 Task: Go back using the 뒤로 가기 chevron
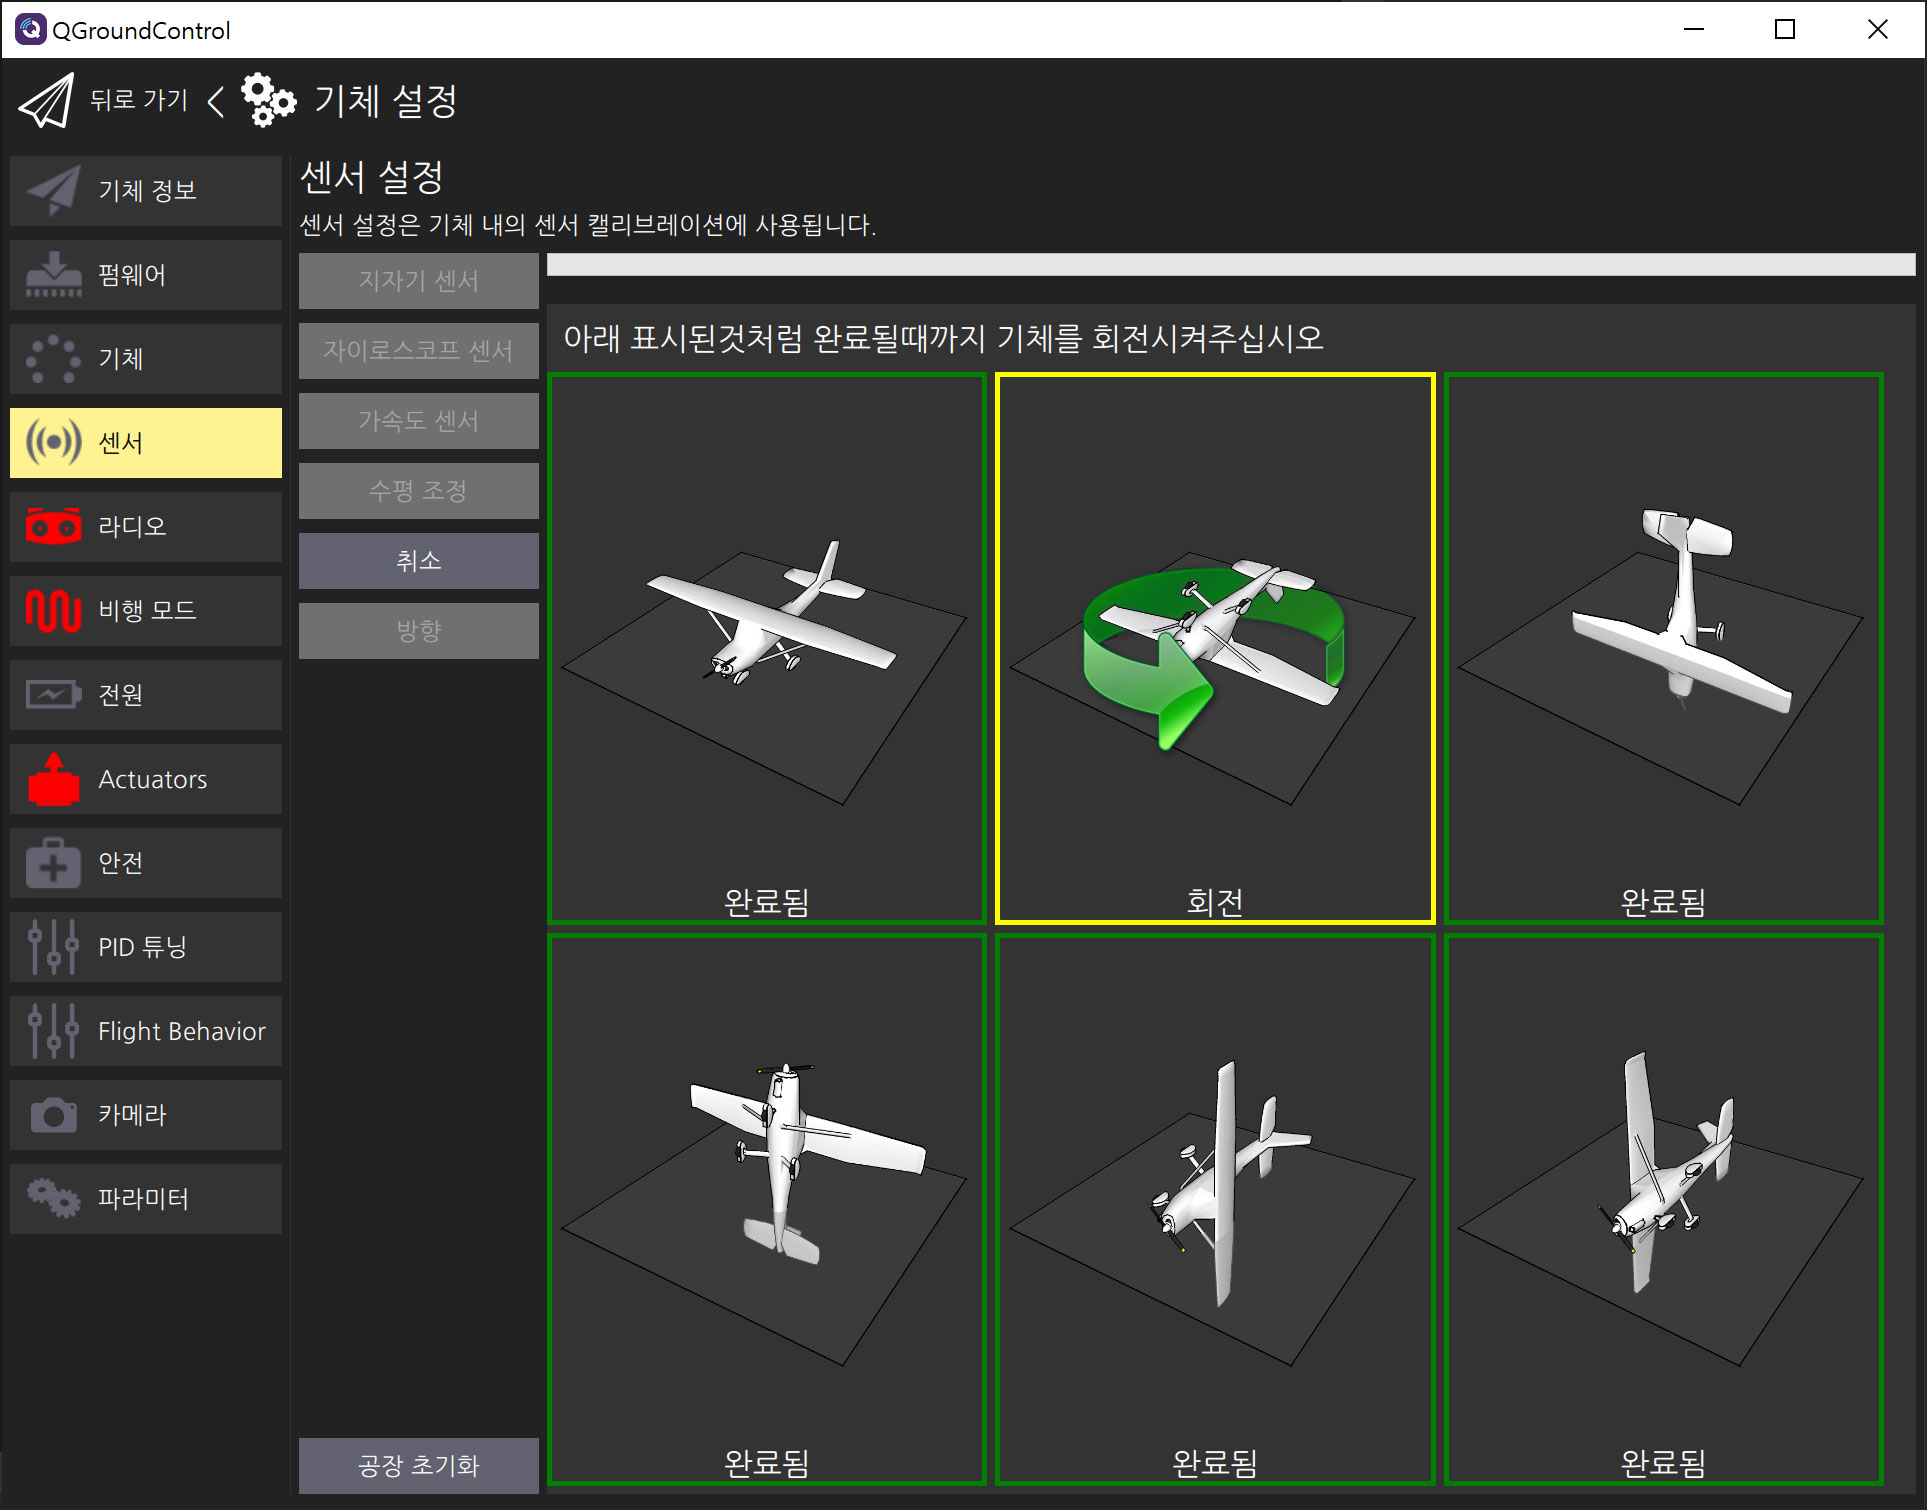[215, 101]
